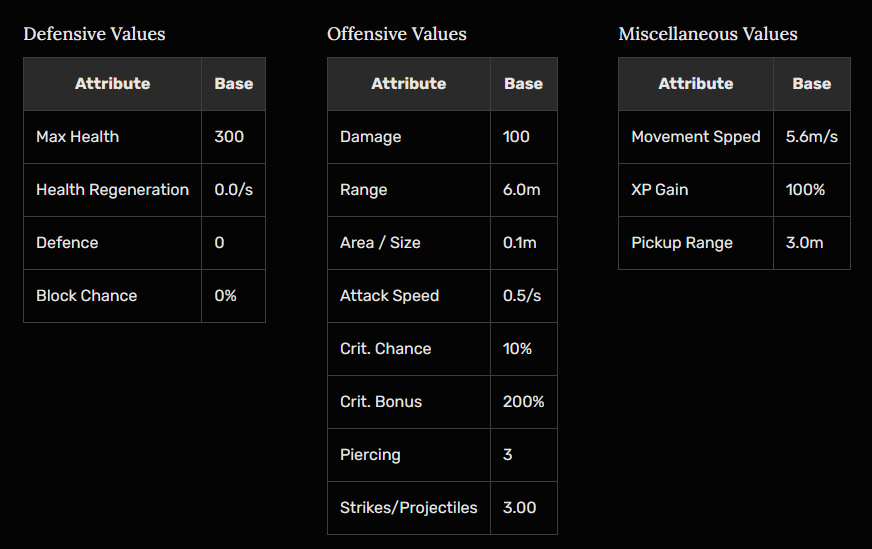Click the Crit. Chance row label

click(385, 349)
